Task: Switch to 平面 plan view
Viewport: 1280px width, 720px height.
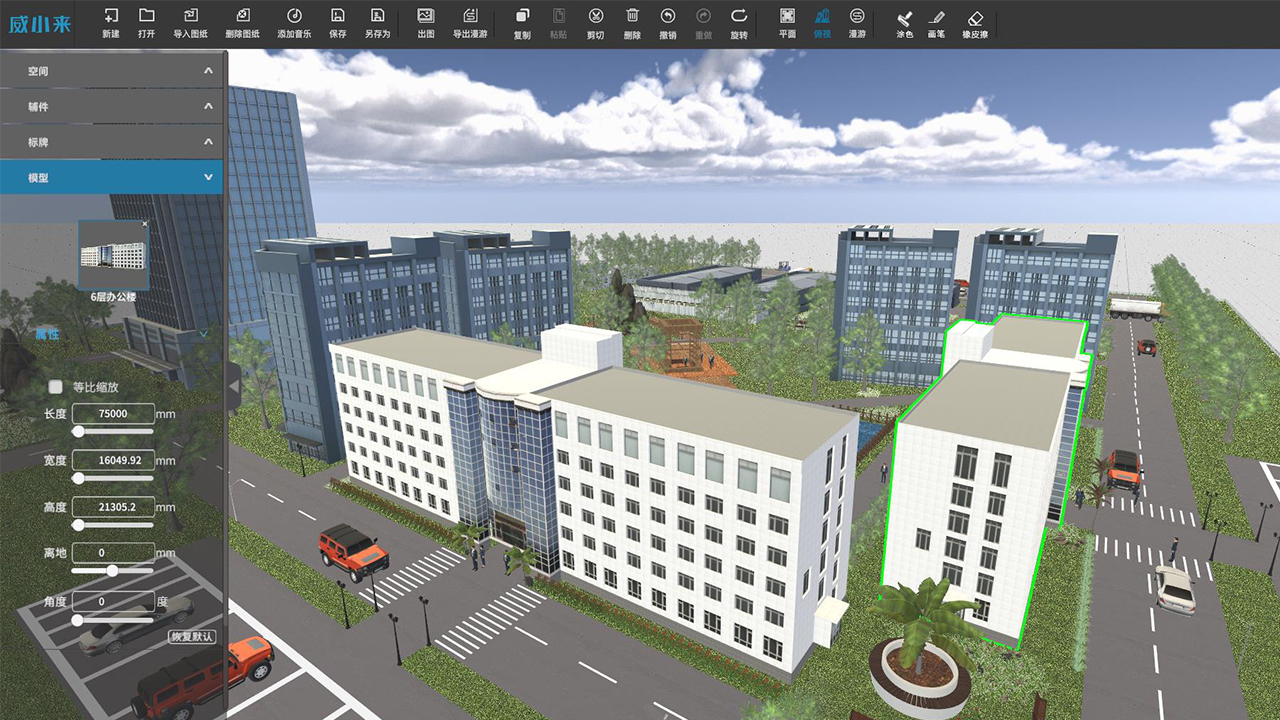Action: (787, 23)
